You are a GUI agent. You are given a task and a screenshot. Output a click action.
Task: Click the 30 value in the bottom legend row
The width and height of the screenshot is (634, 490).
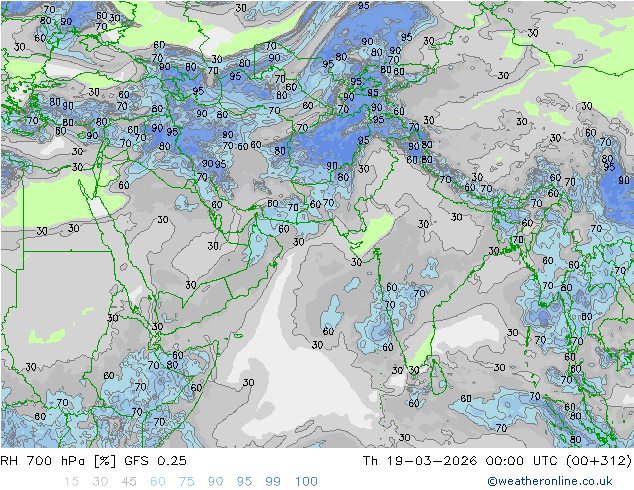click(100, 482)
